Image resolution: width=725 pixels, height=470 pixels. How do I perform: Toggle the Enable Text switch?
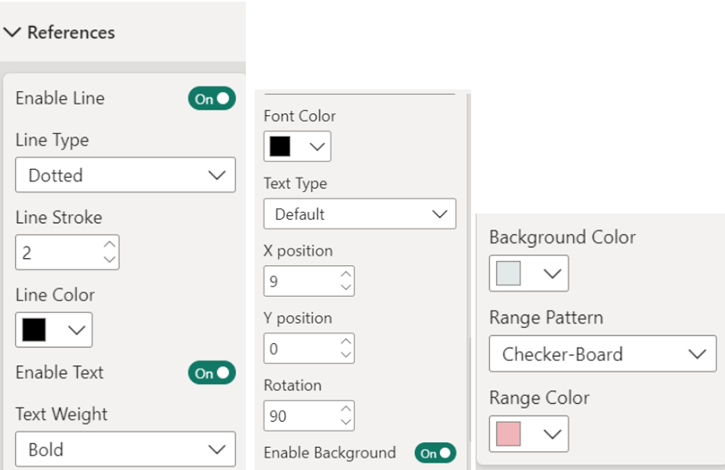click(212, 373)
